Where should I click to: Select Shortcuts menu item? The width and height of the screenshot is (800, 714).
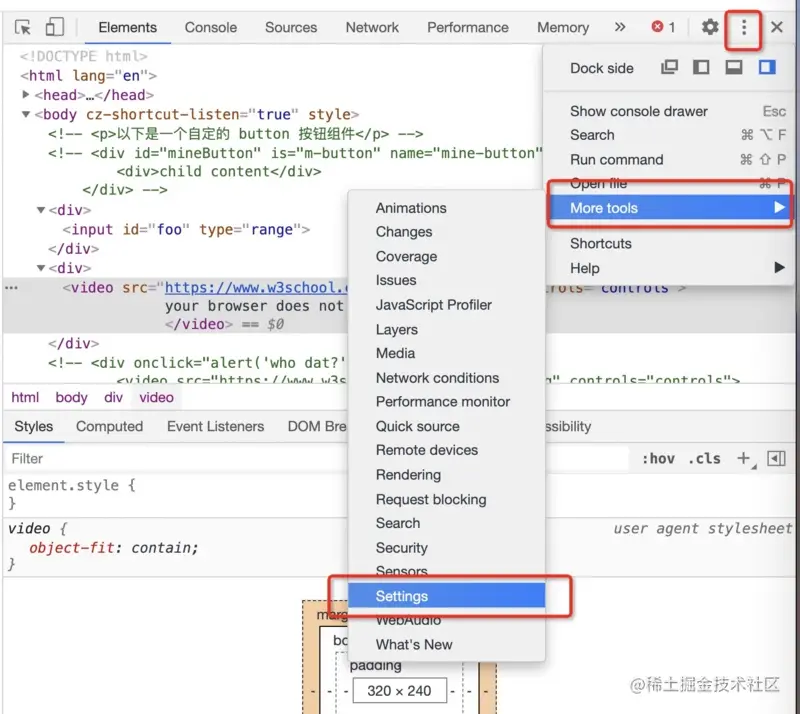(668, 243)
